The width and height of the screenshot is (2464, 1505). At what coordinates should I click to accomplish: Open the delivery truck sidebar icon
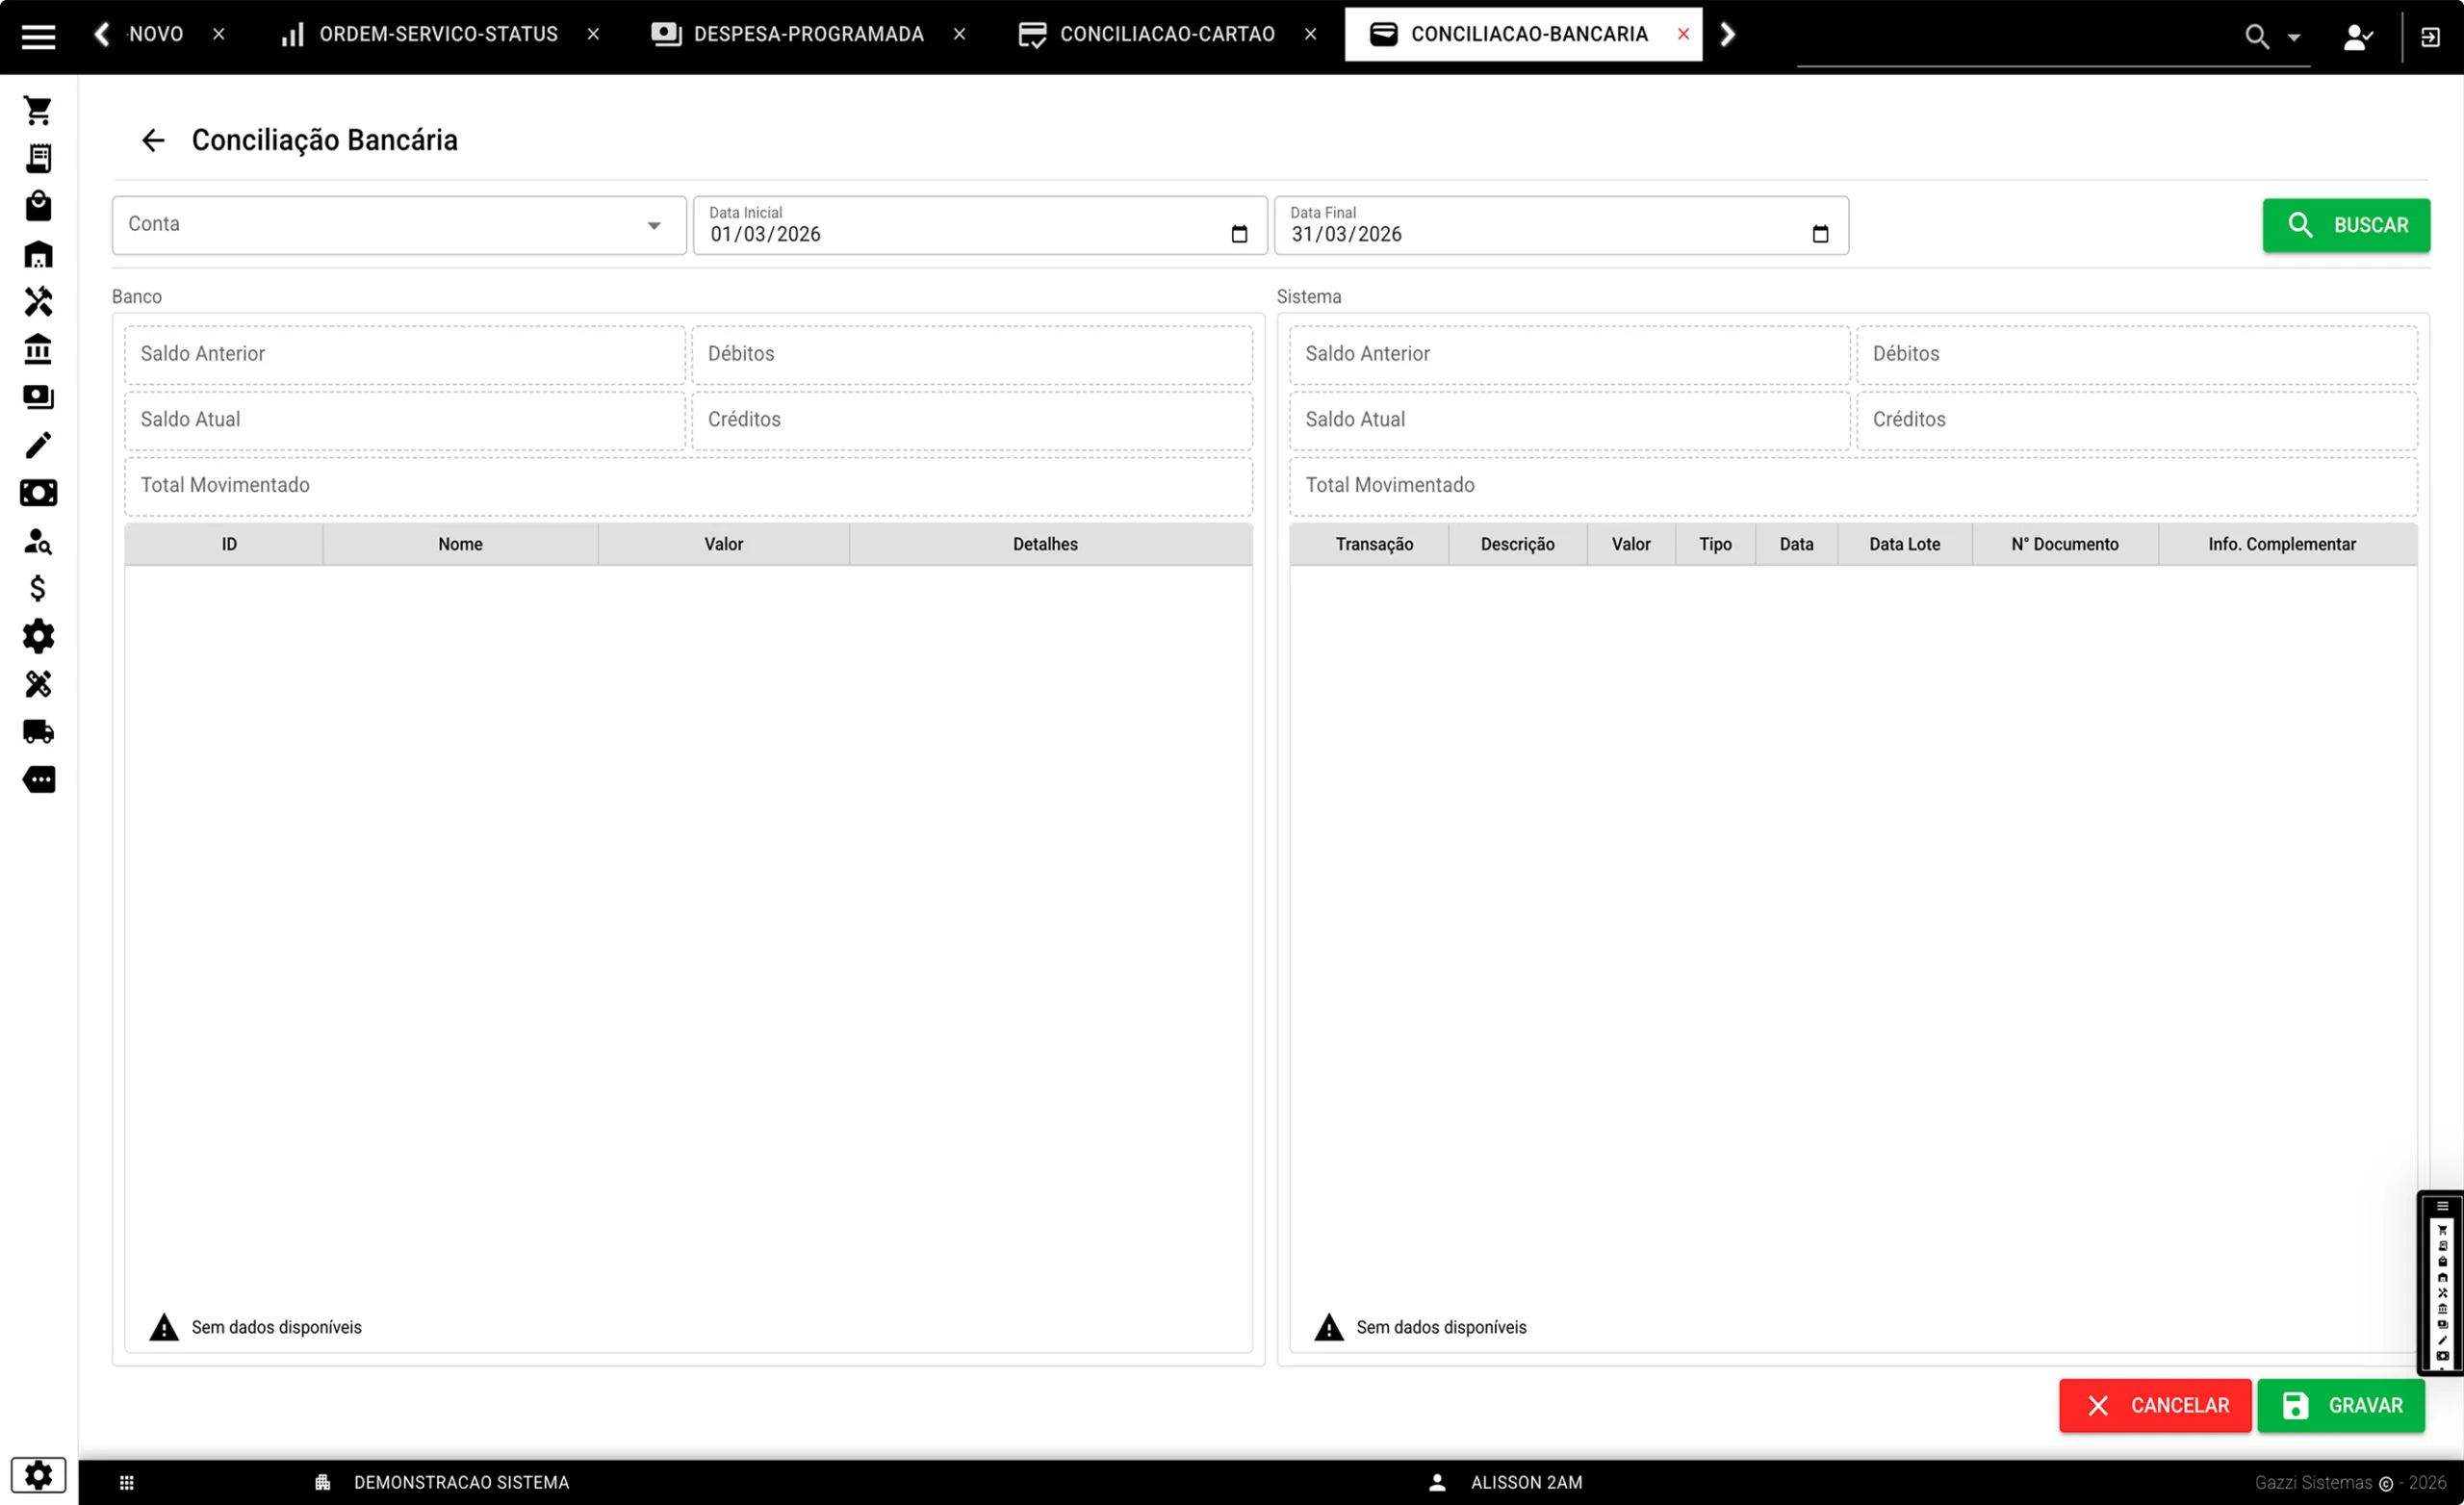38,732
